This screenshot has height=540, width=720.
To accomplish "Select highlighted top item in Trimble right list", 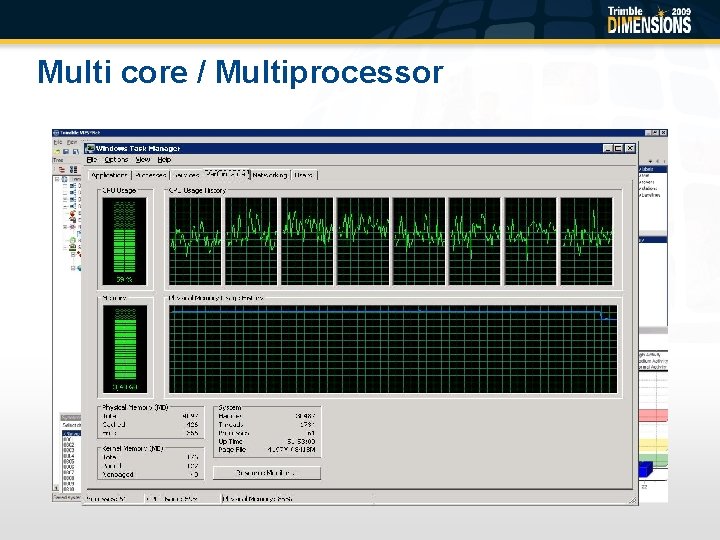I will (x=652, y=169).
